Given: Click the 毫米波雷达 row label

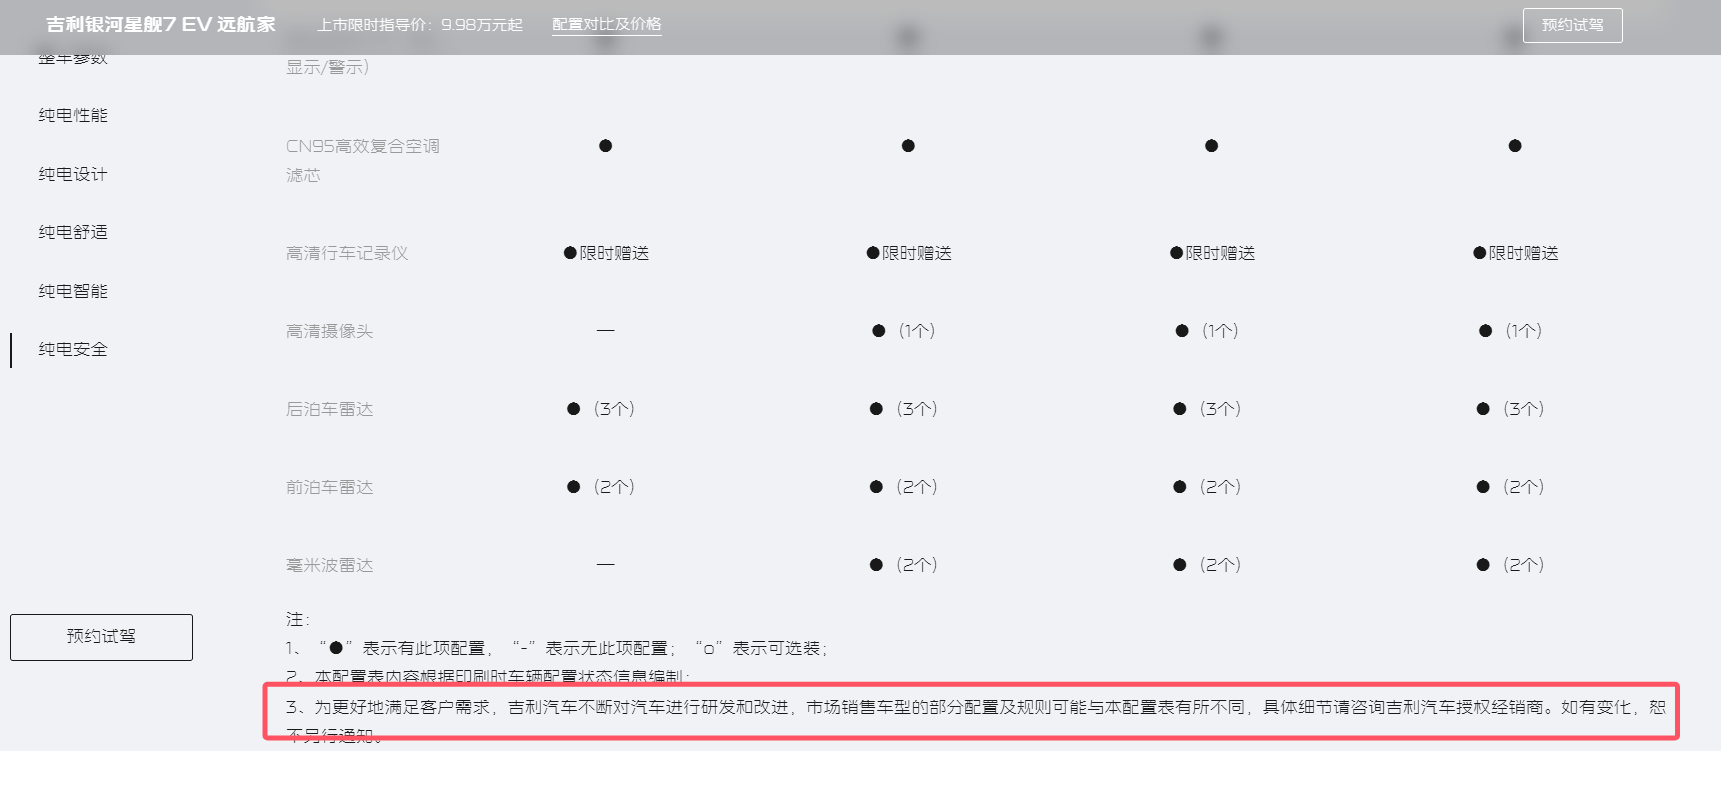Looking at the screenshot, I should (x=329, y=565).
